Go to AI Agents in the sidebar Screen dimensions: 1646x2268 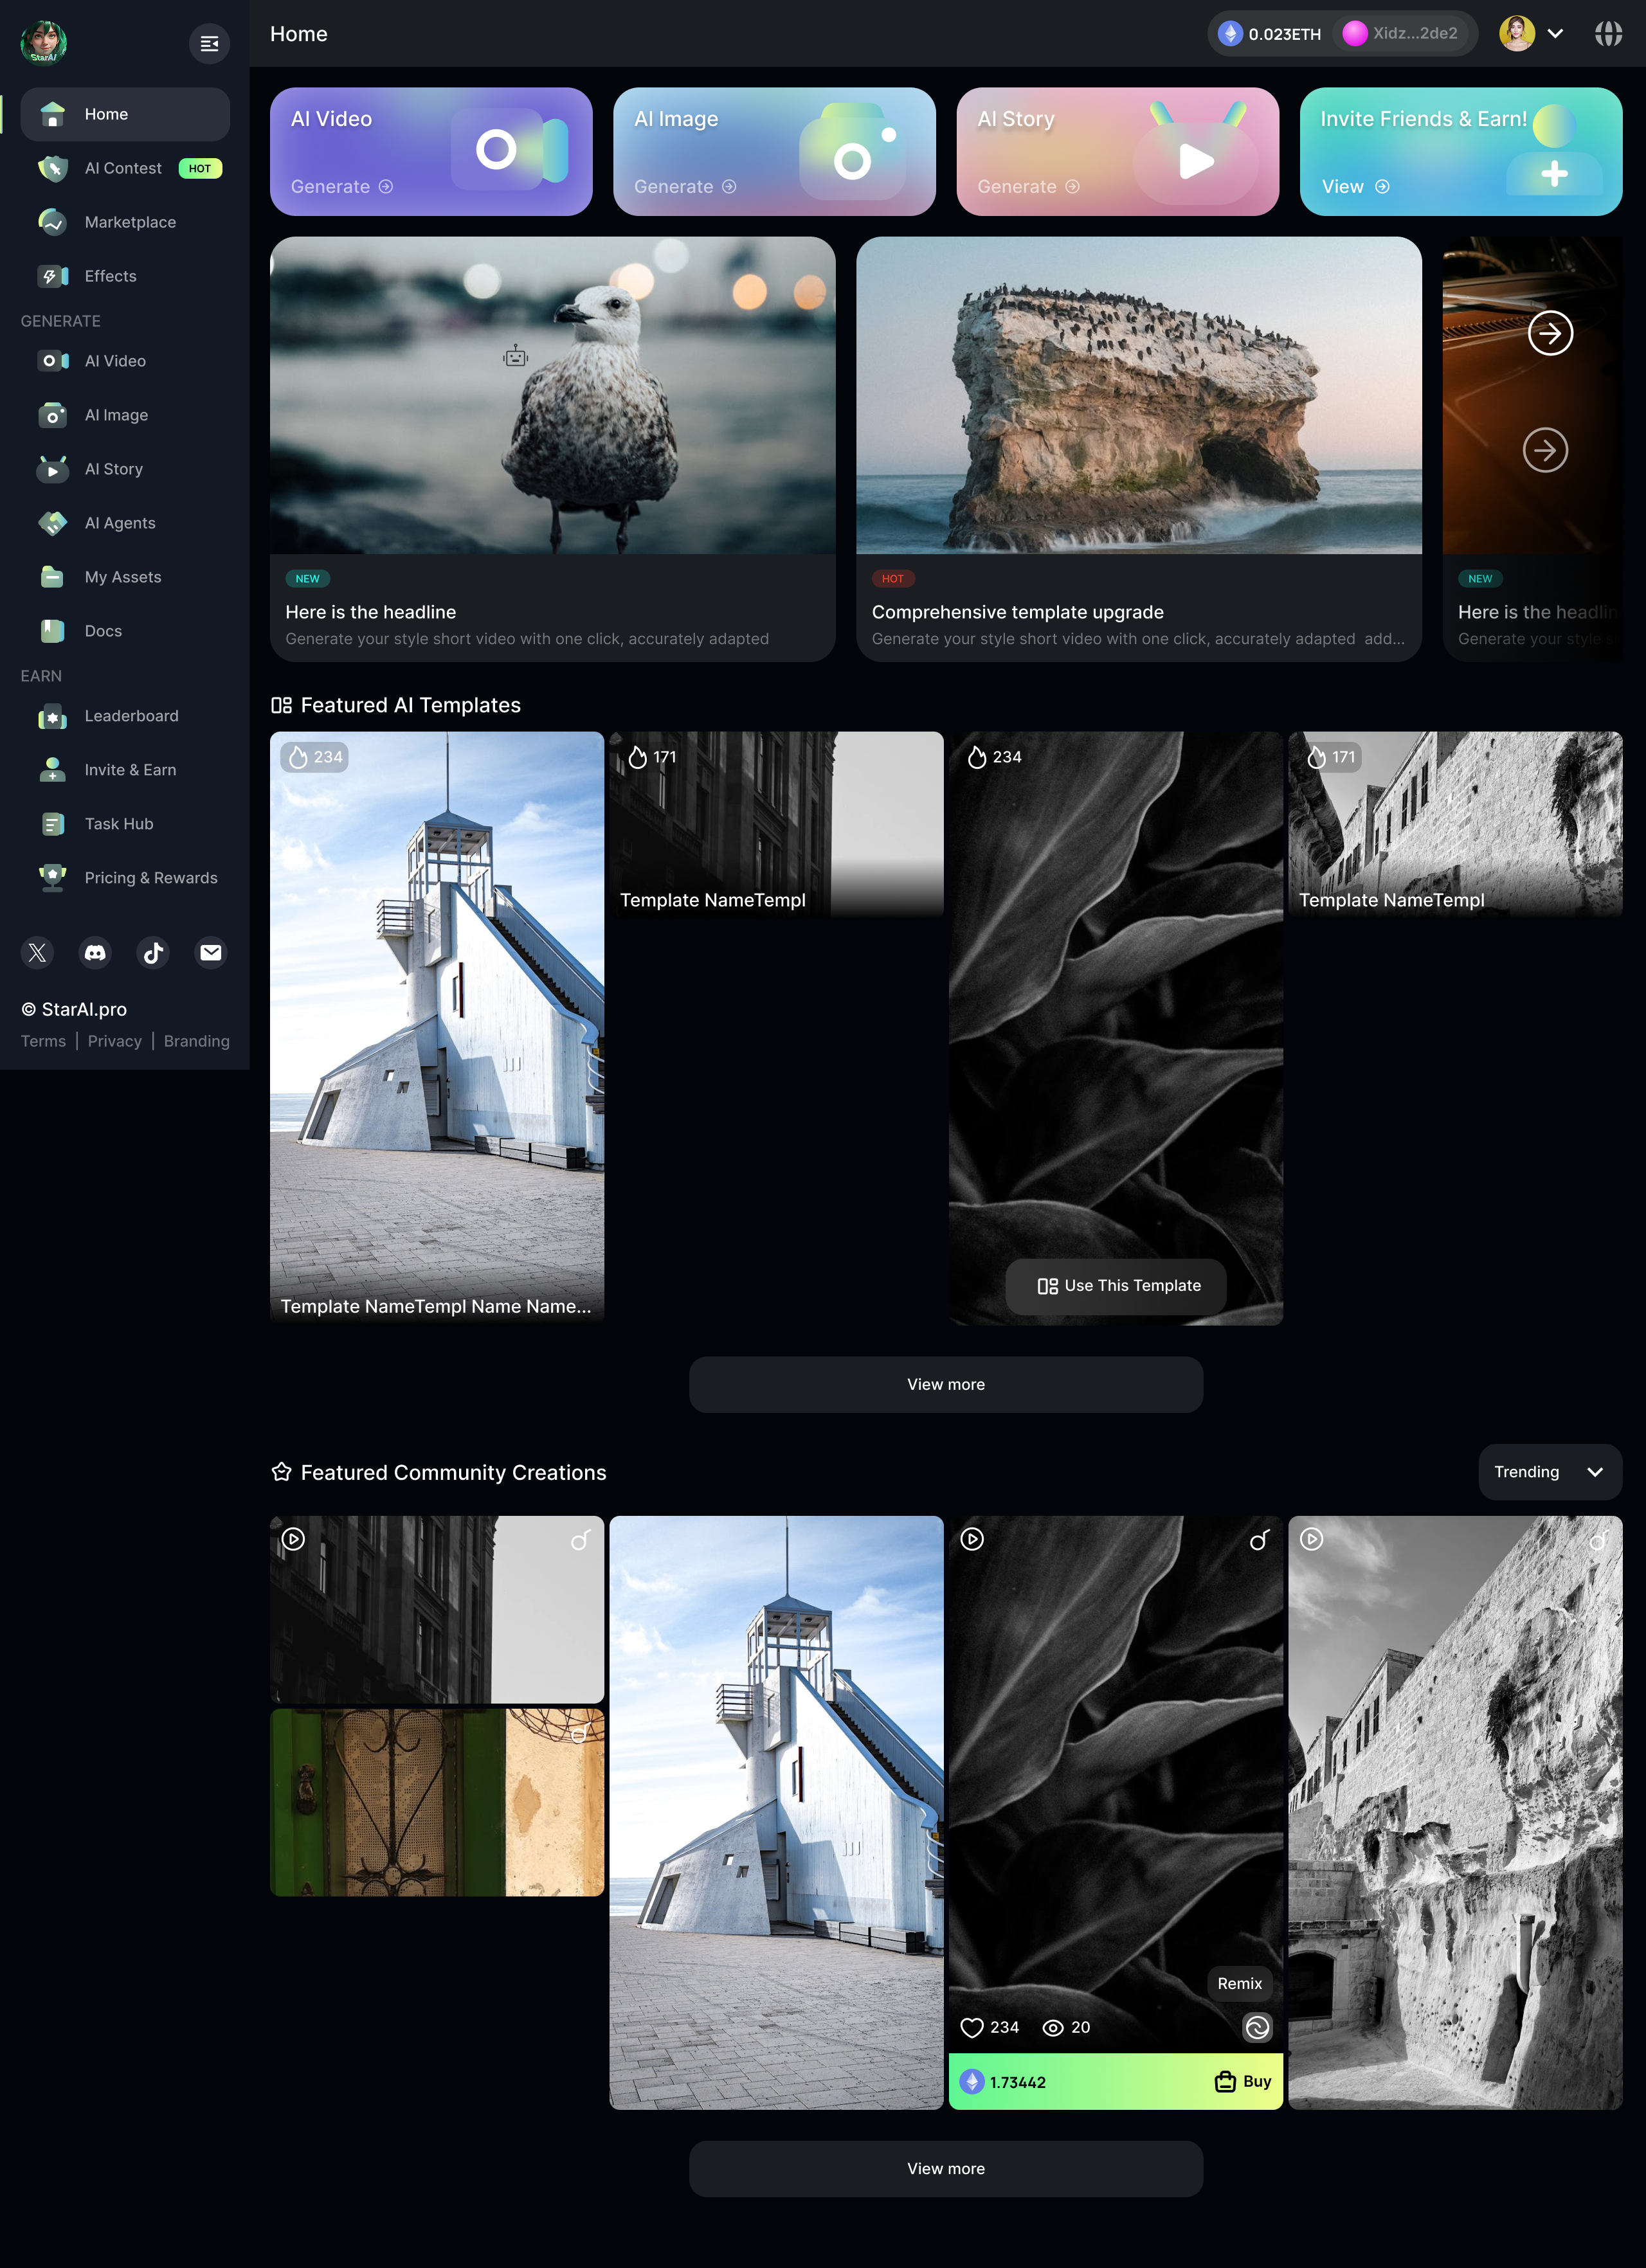point(120,523)
